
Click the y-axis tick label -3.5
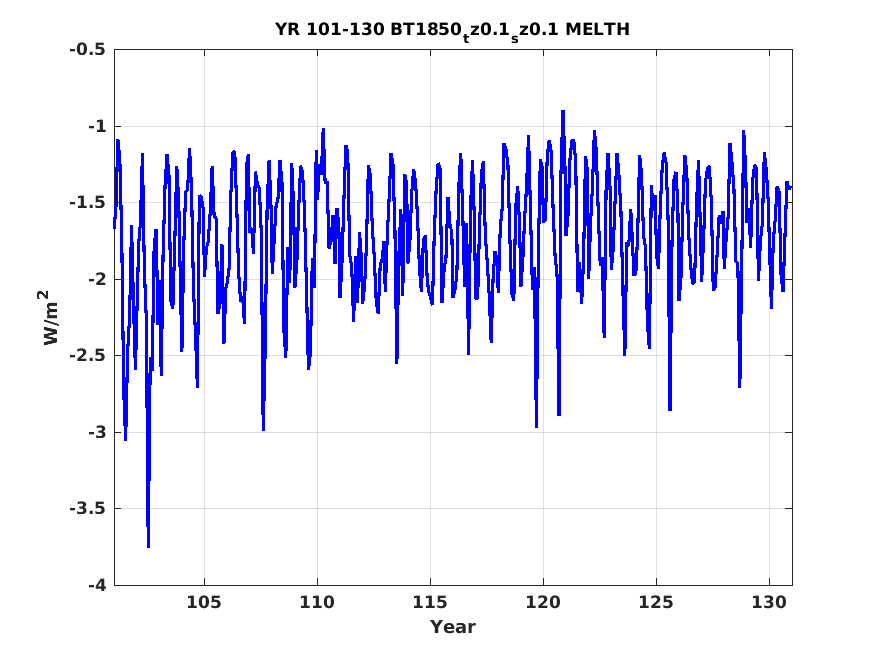[x=88, y=508]
